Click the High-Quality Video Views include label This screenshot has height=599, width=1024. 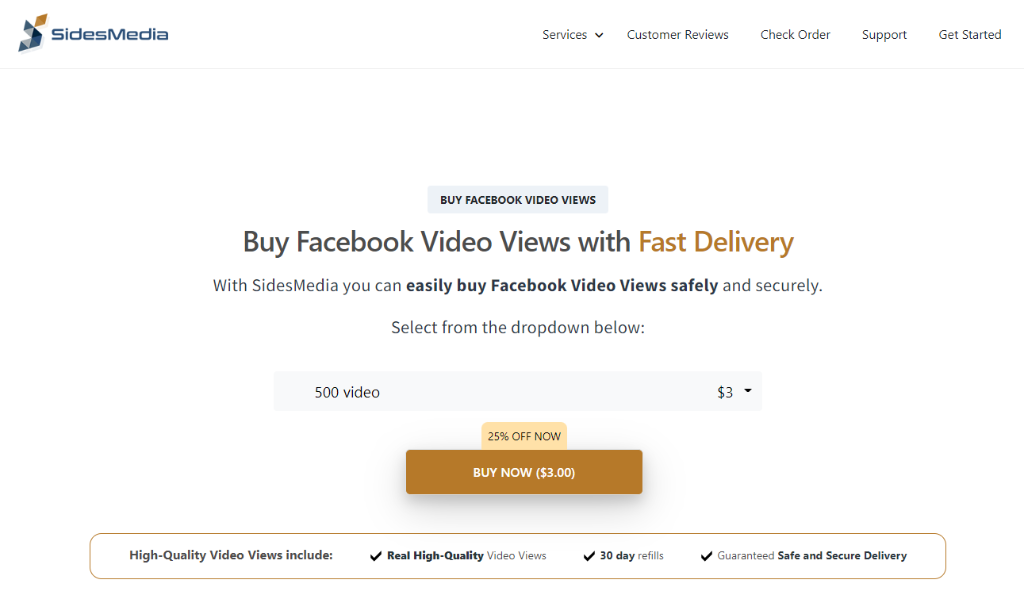231,555
